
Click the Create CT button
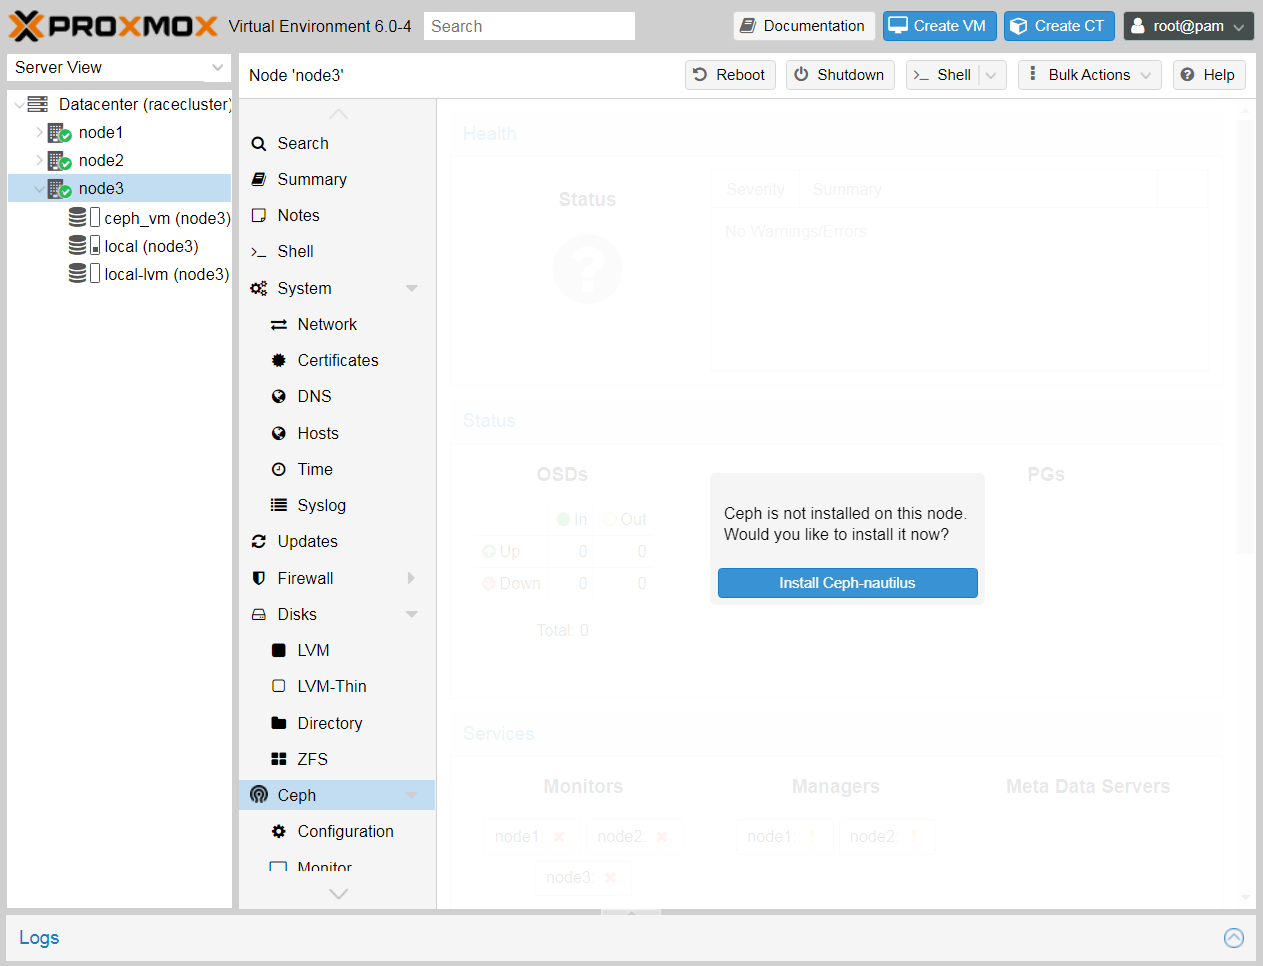click(x=1059, y=26)
